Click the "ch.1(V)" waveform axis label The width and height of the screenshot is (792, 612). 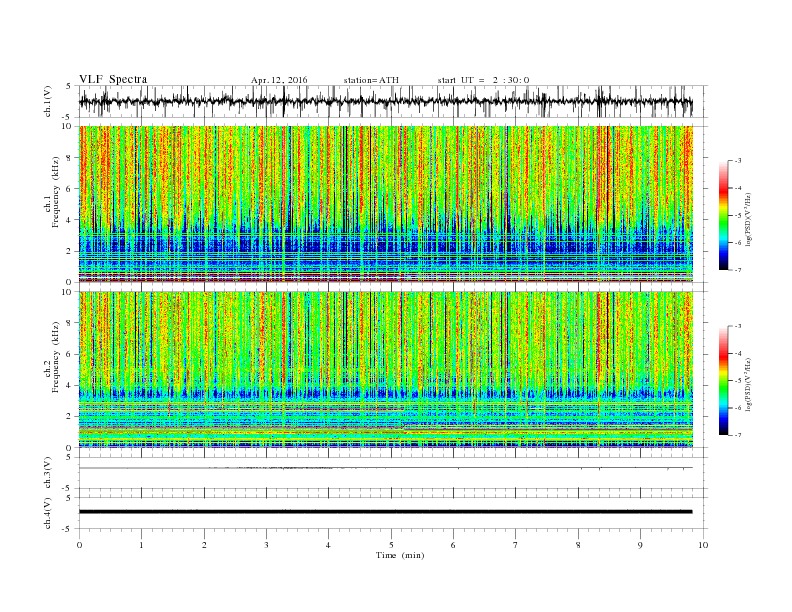tap(47, 101)
